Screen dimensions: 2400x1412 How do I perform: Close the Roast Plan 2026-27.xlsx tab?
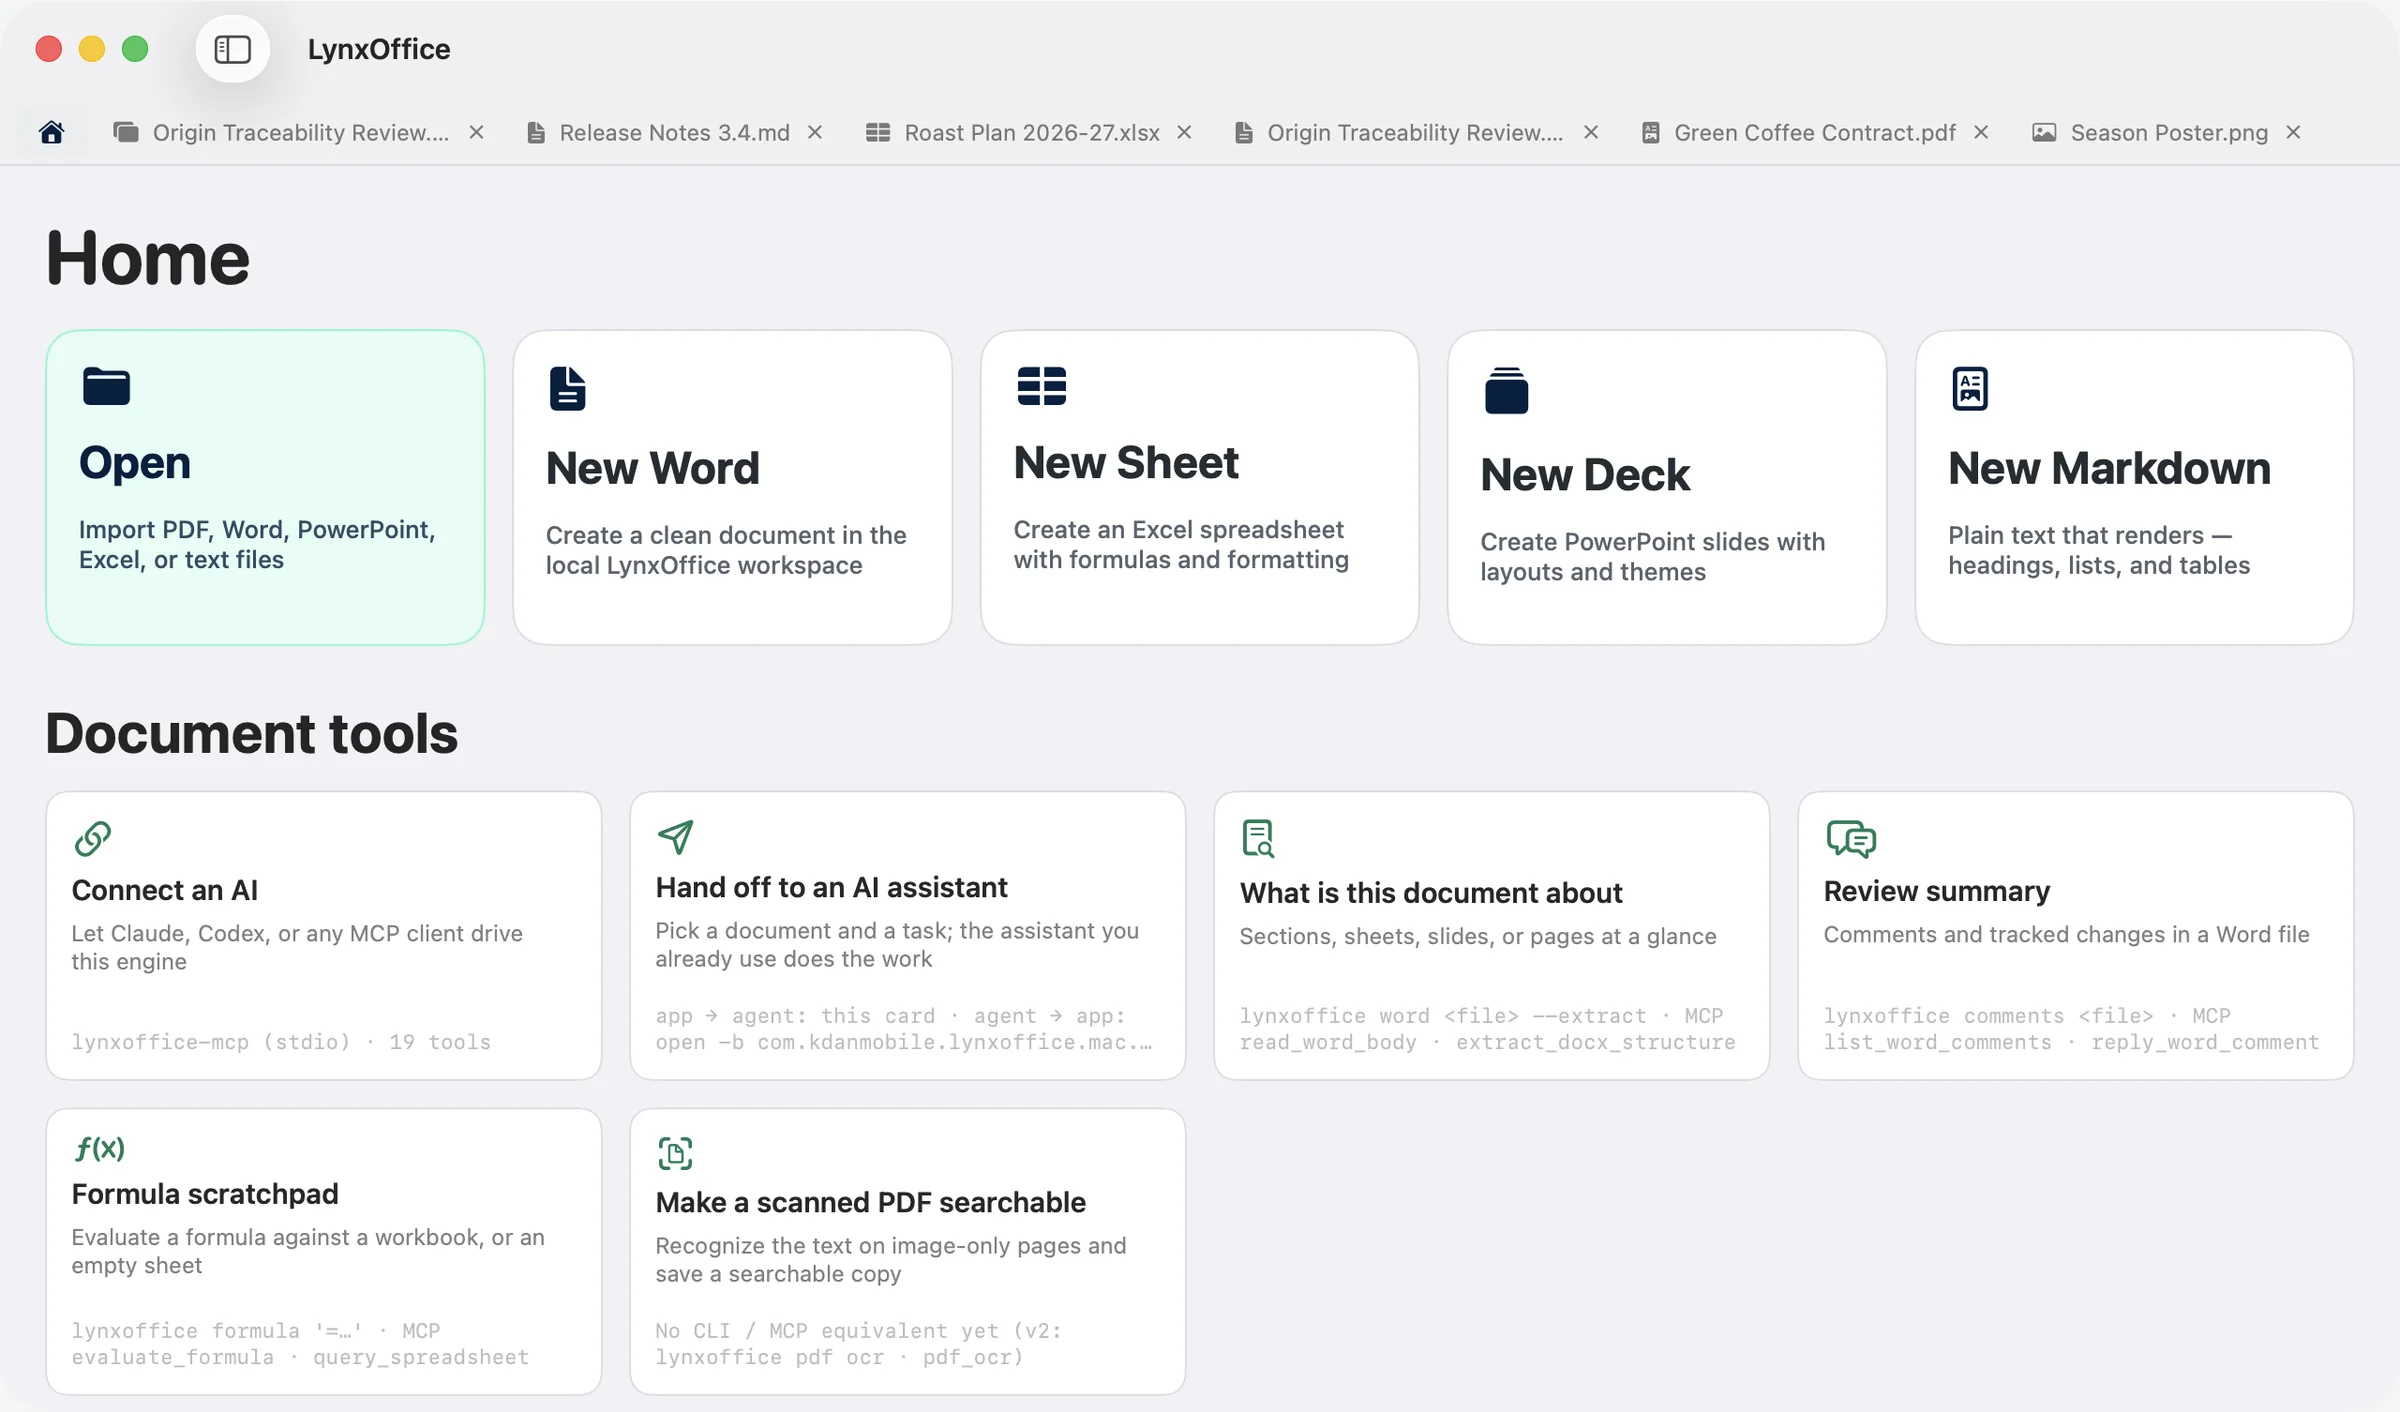coord(1184,132)
